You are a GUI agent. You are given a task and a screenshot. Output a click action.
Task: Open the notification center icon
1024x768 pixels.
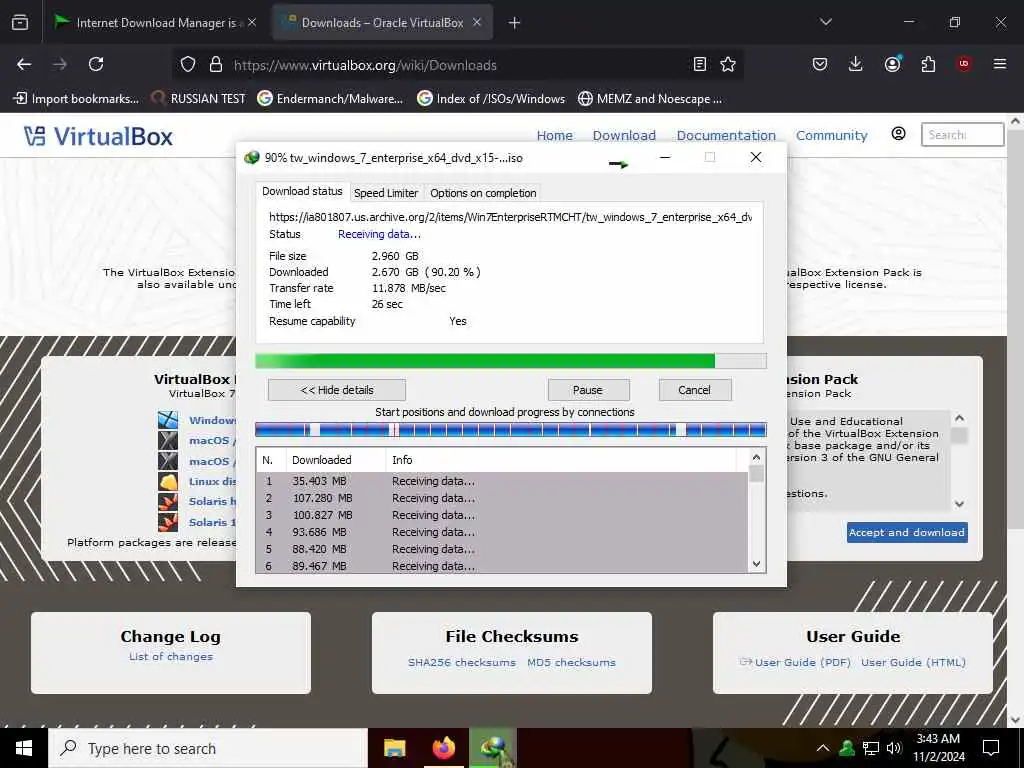991,748
